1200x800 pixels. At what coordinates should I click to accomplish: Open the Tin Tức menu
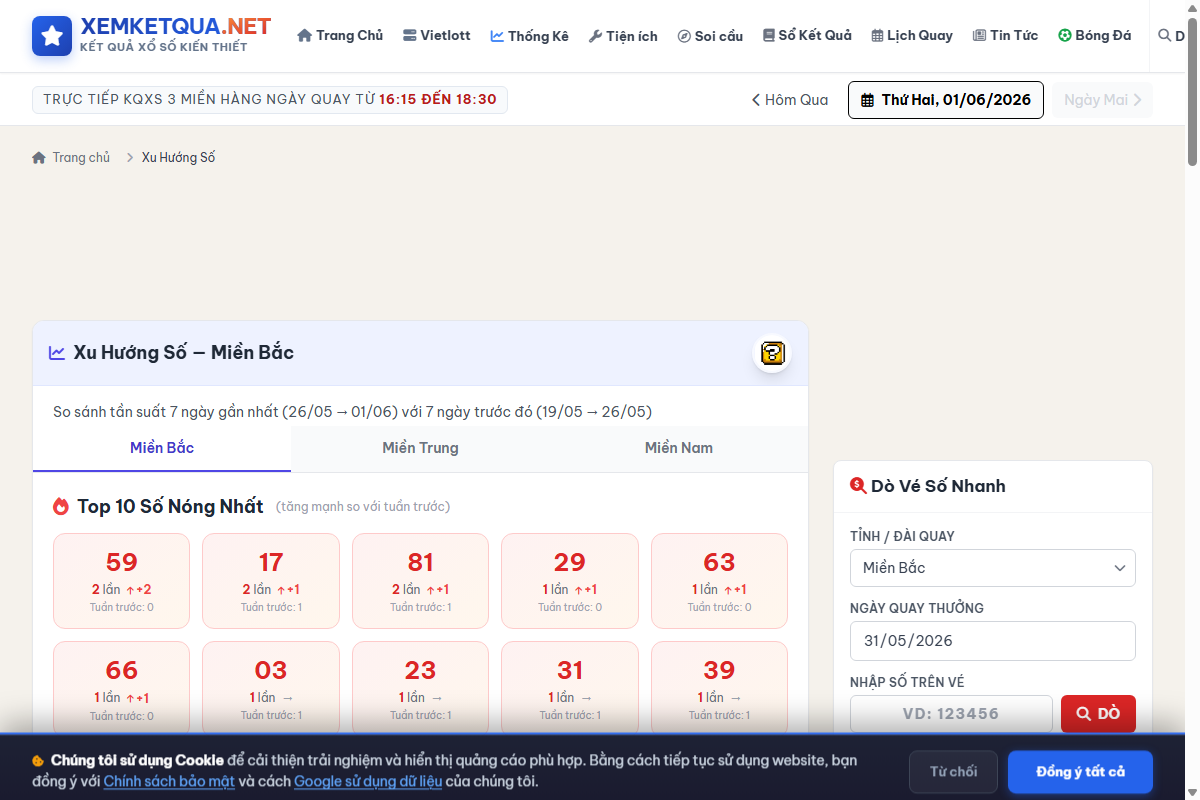[x=1005, y=35]
